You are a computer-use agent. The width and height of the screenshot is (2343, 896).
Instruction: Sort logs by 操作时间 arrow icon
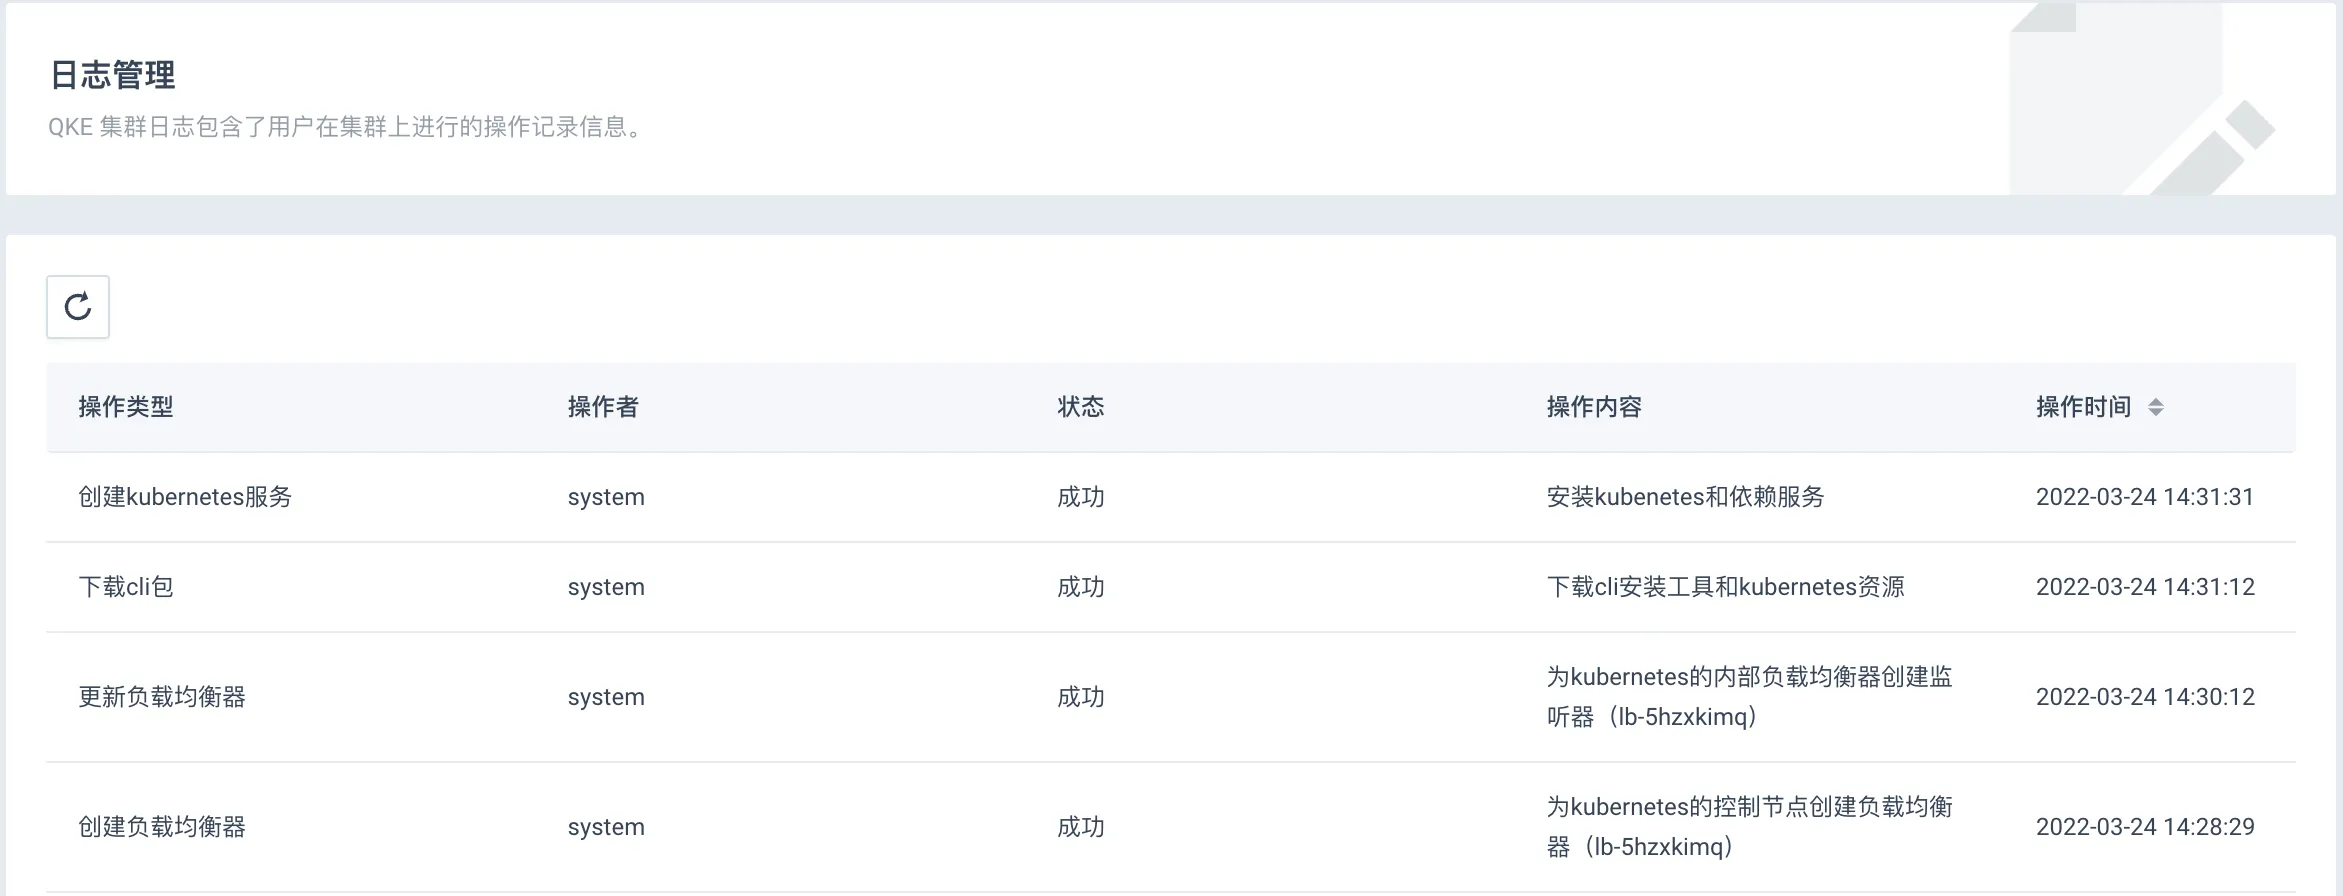click(2156, 407)
